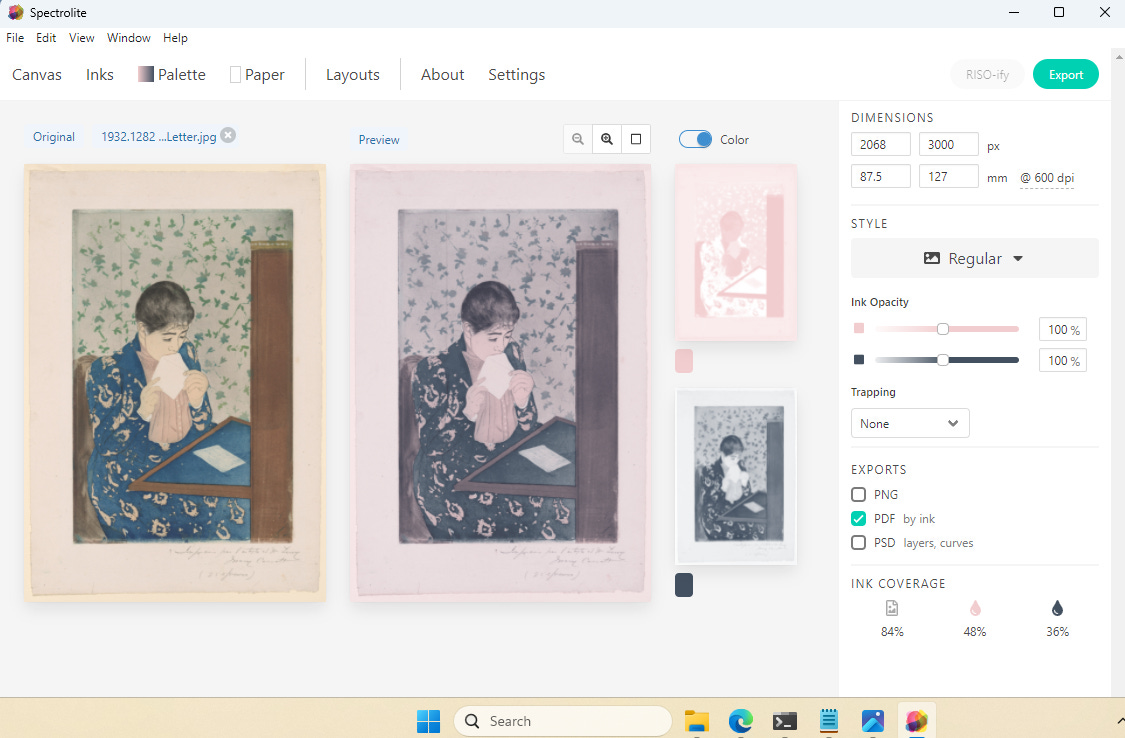Image resolution: width=1125 pixels, height=738 pixels.
Task: Click the Palette gradient icon in toolbar
Action: point(146,75)
